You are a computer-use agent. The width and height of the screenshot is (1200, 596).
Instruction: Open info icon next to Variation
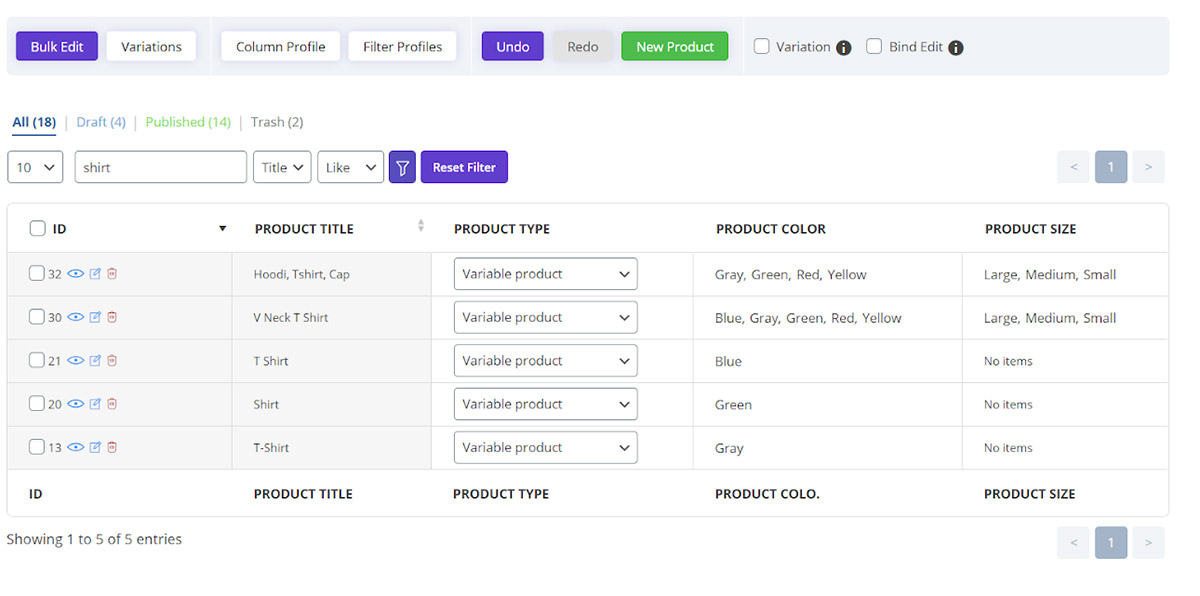tap(844, 47)
